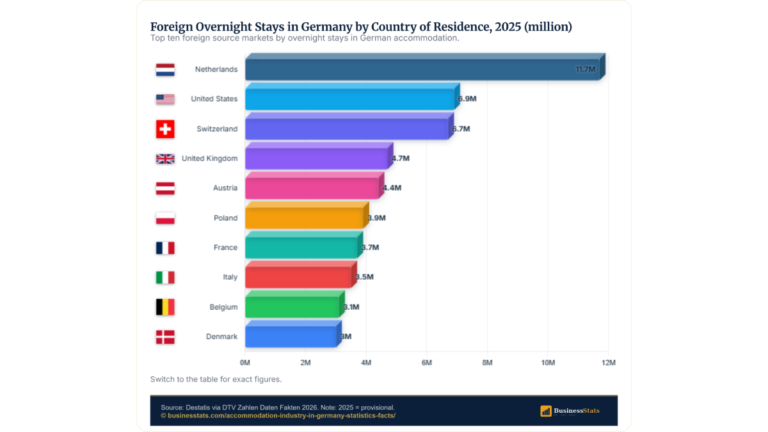Image resolution: width=768 pixels, height=432 pixels.
Task: Click the United States country label
Action: click(214, 99)
